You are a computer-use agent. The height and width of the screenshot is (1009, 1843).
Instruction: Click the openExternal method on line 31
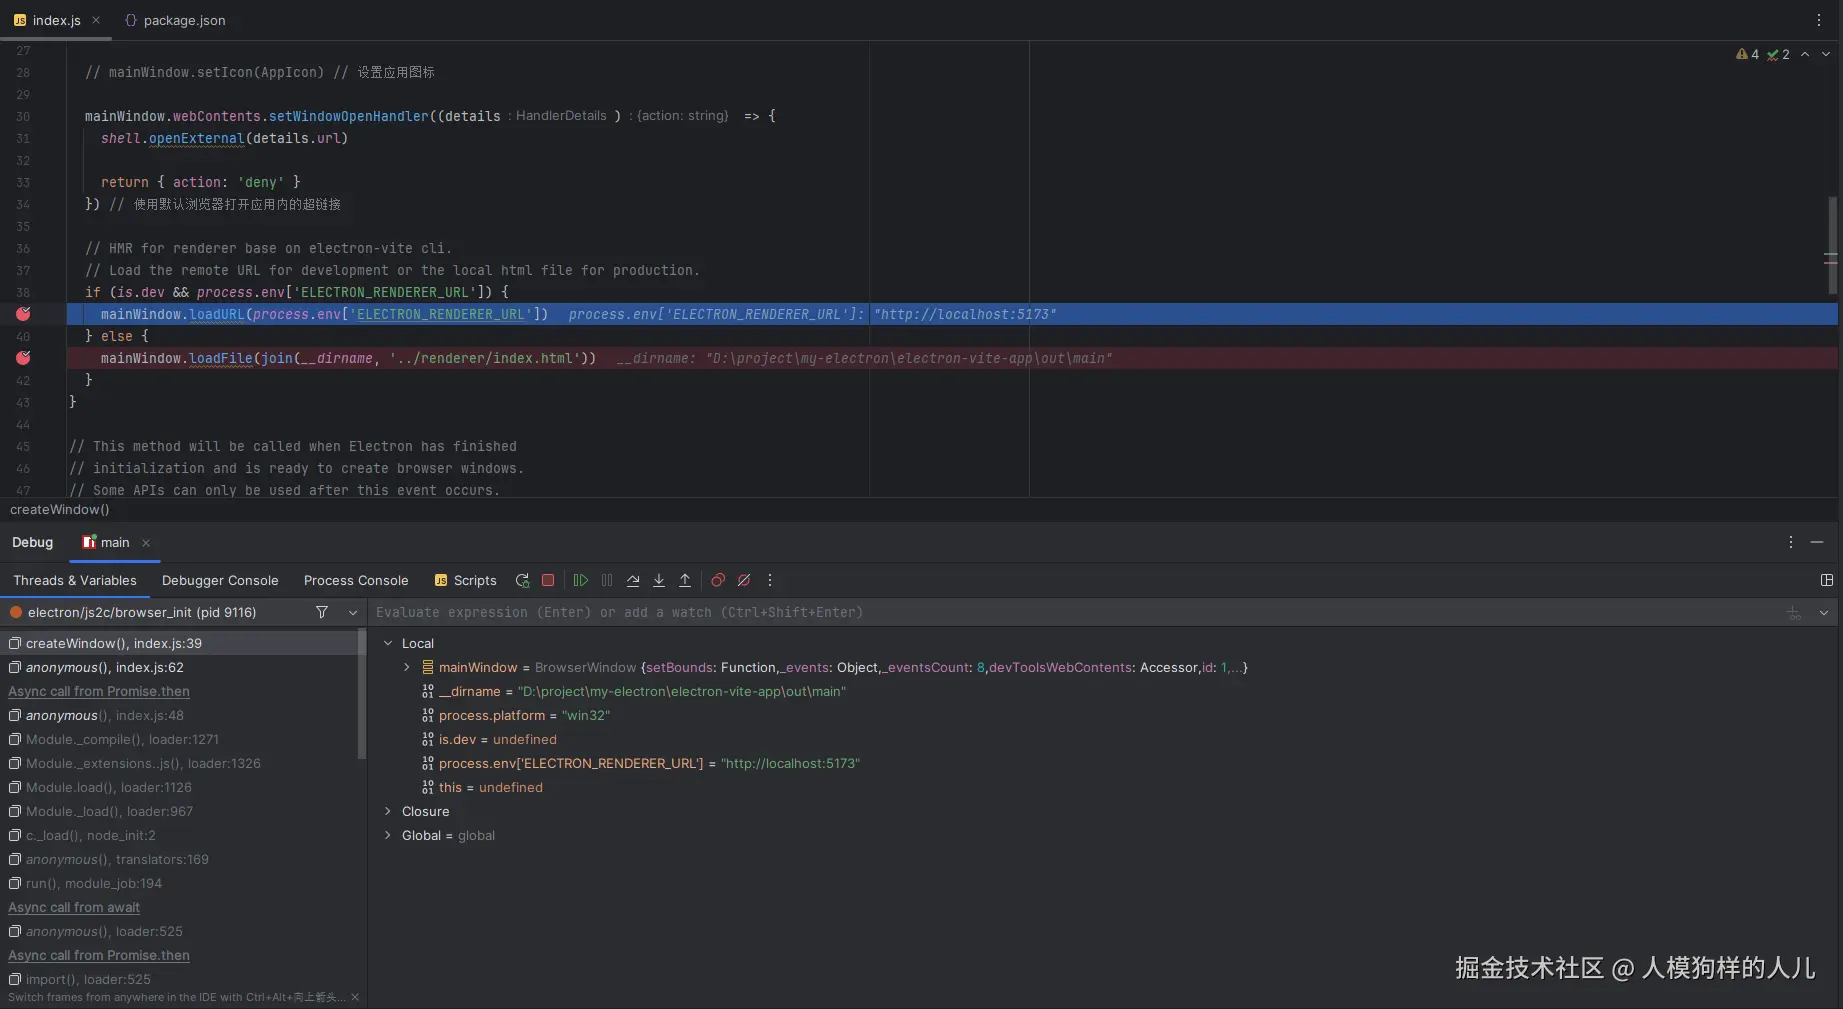point(197,138)
